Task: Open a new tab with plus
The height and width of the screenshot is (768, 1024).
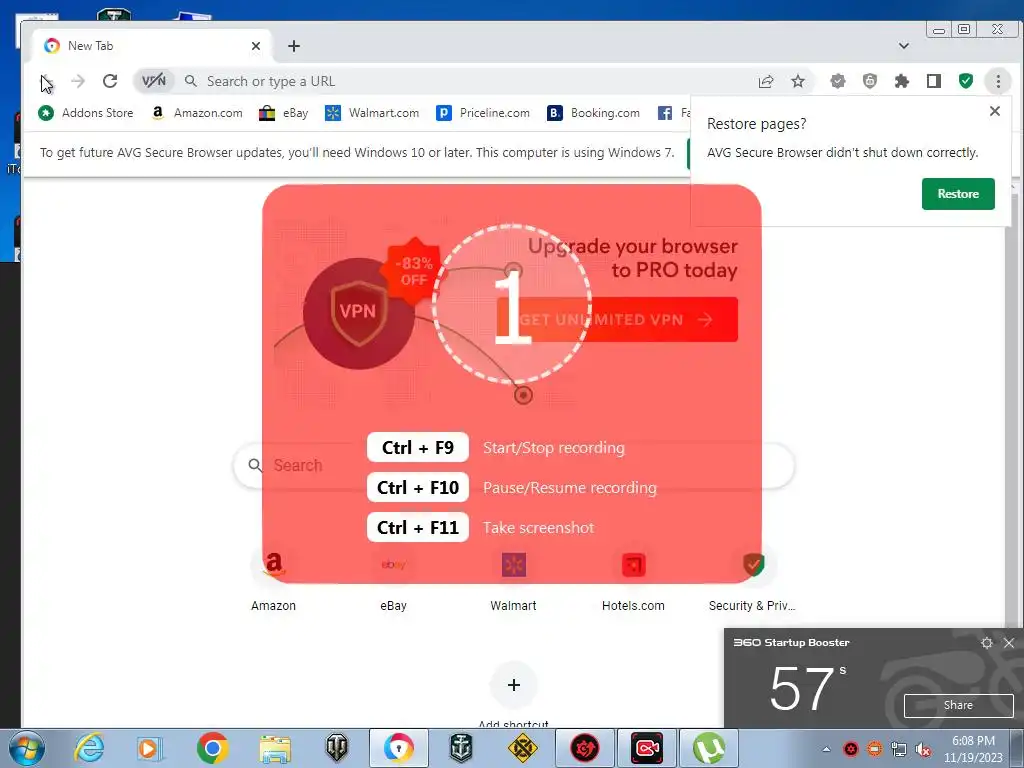Action: (x=294, y=46)
